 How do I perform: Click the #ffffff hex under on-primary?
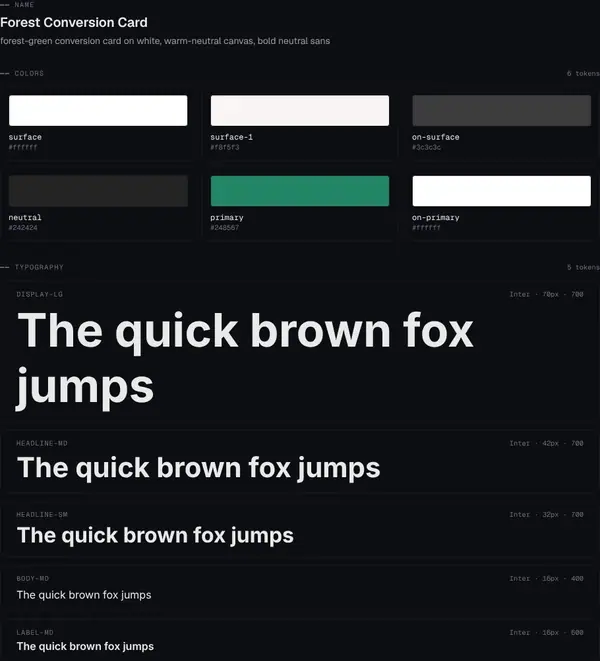[x=426, y=228]
